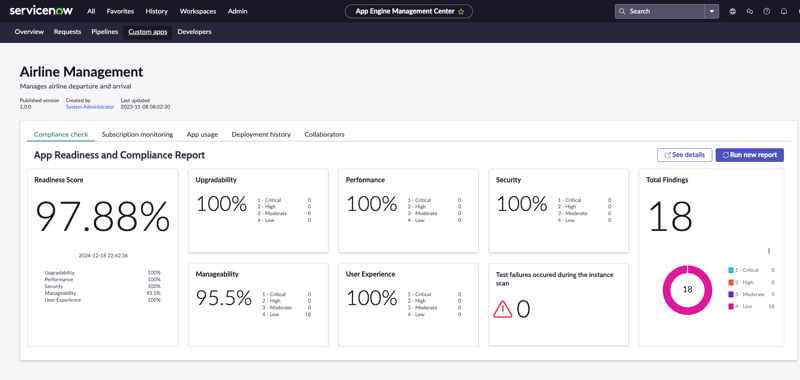Click the Performance 100% score

tap(371, 204)
